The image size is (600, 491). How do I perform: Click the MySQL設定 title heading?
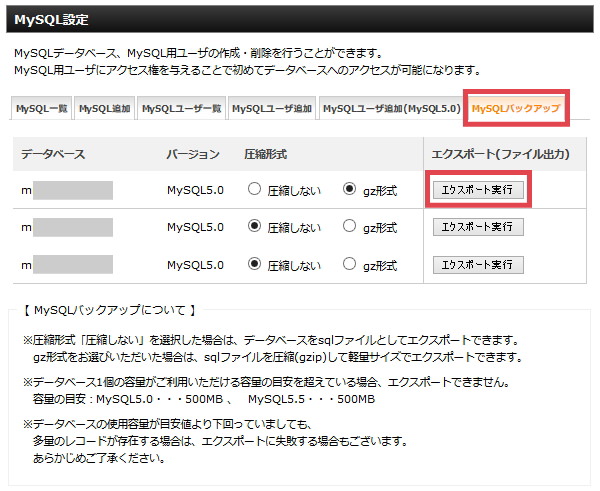(51, 20)
